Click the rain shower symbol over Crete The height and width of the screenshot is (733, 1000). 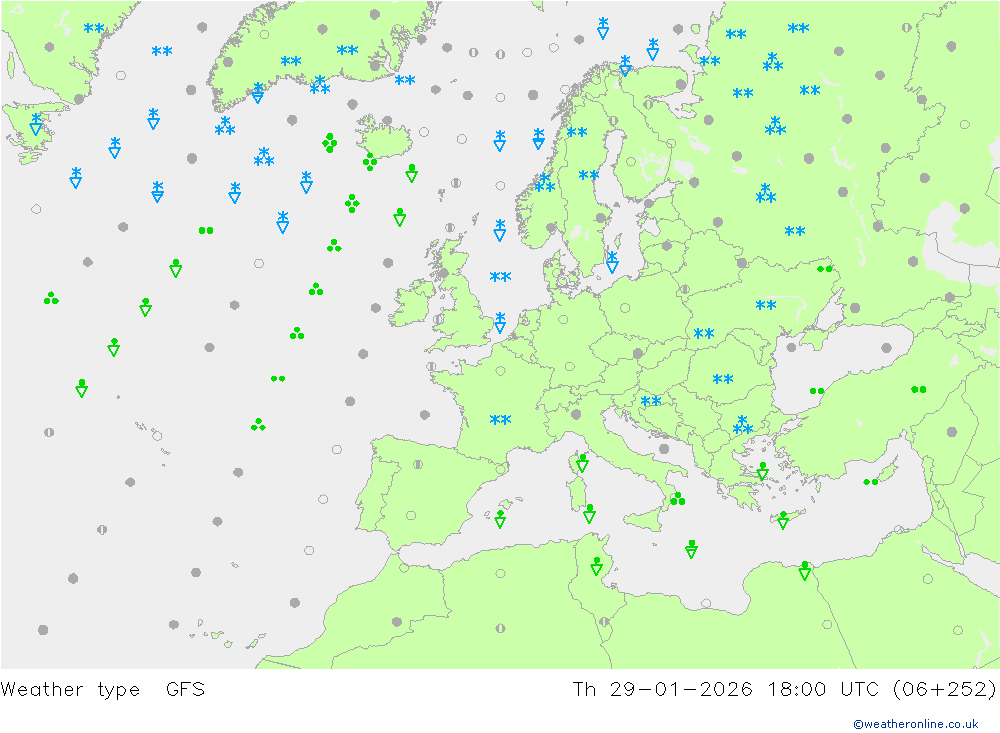783,520
